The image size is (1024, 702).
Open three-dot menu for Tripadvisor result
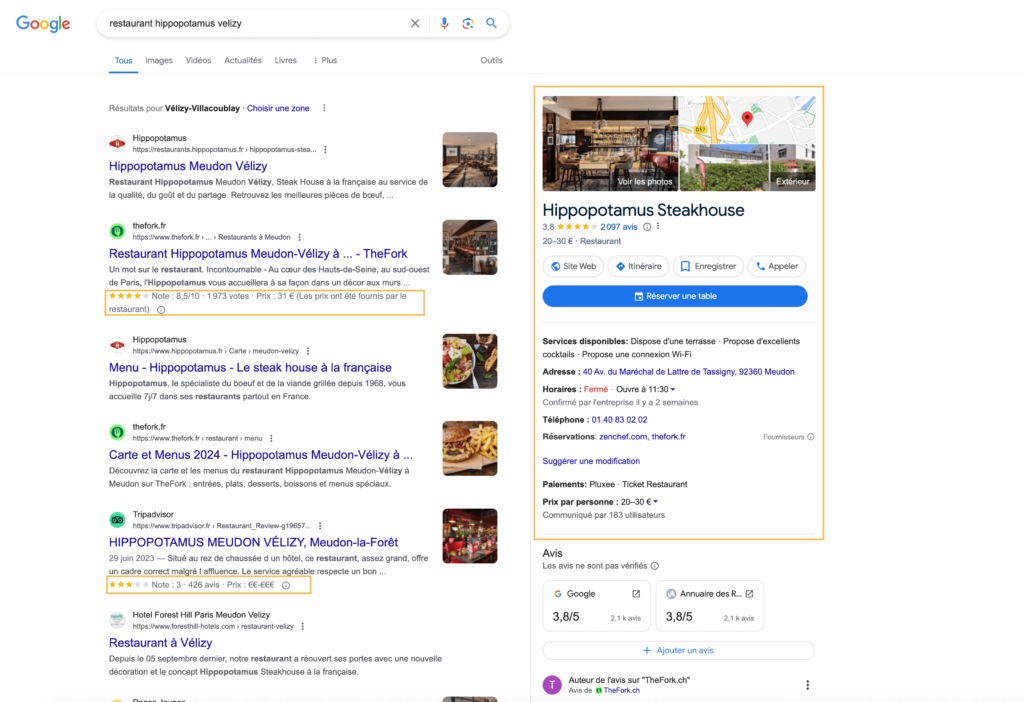[x=320, y=526]
